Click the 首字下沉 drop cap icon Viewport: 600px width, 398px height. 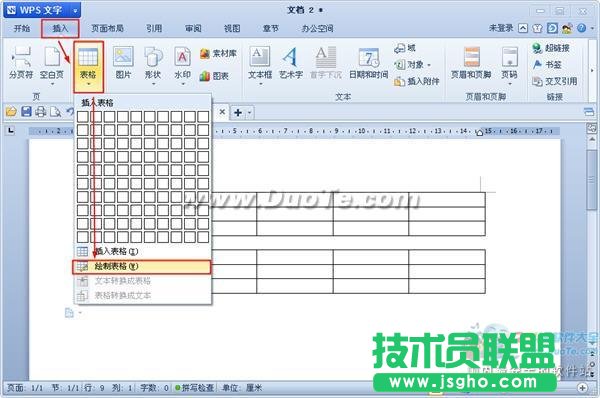coord(326,57)
